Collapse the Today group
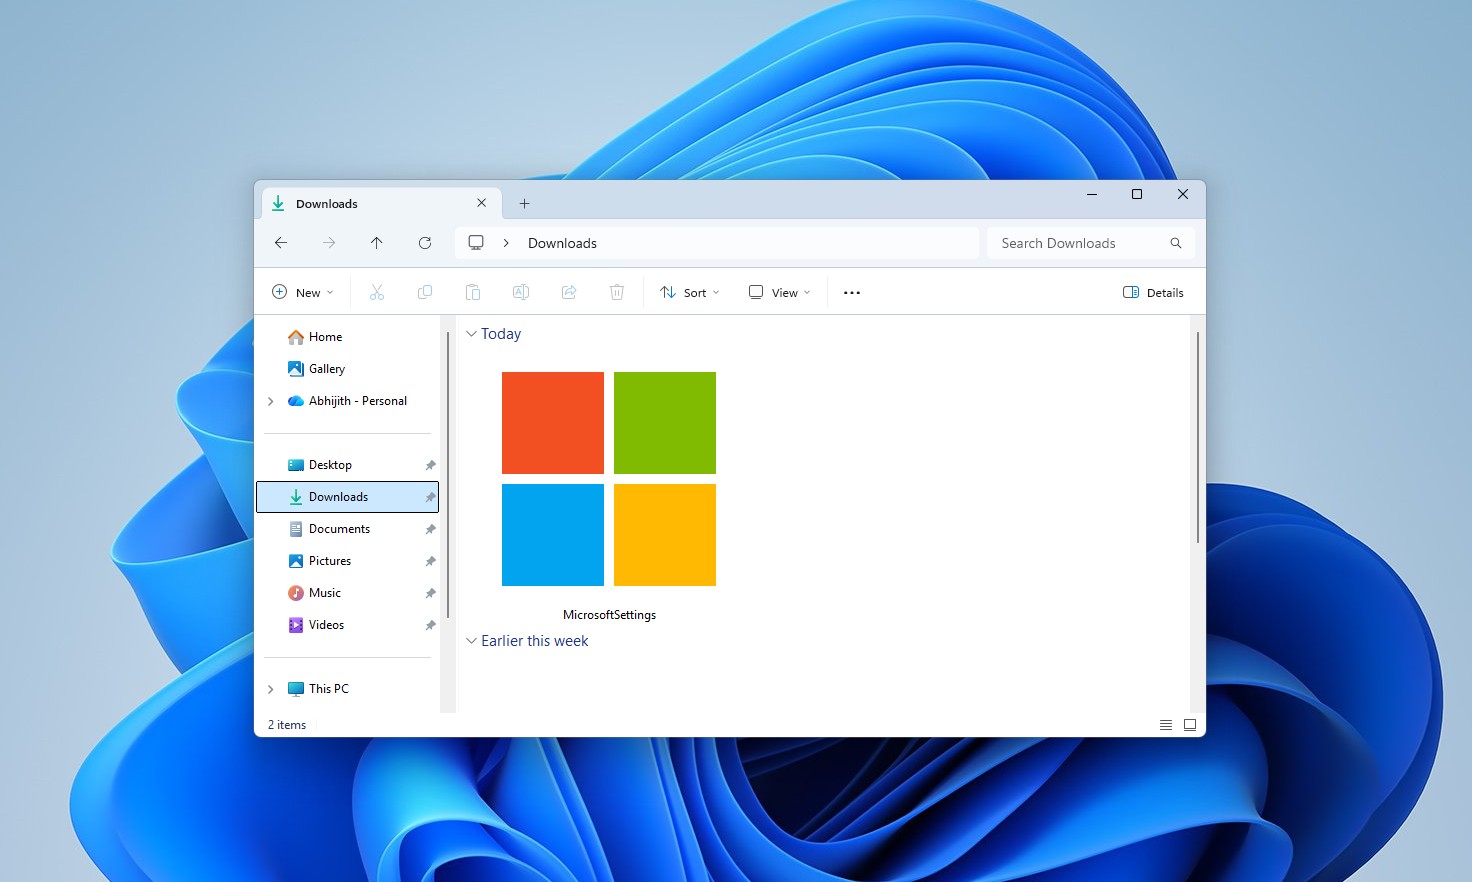This screenshot has width=1472, height=882. click(472, 334)
